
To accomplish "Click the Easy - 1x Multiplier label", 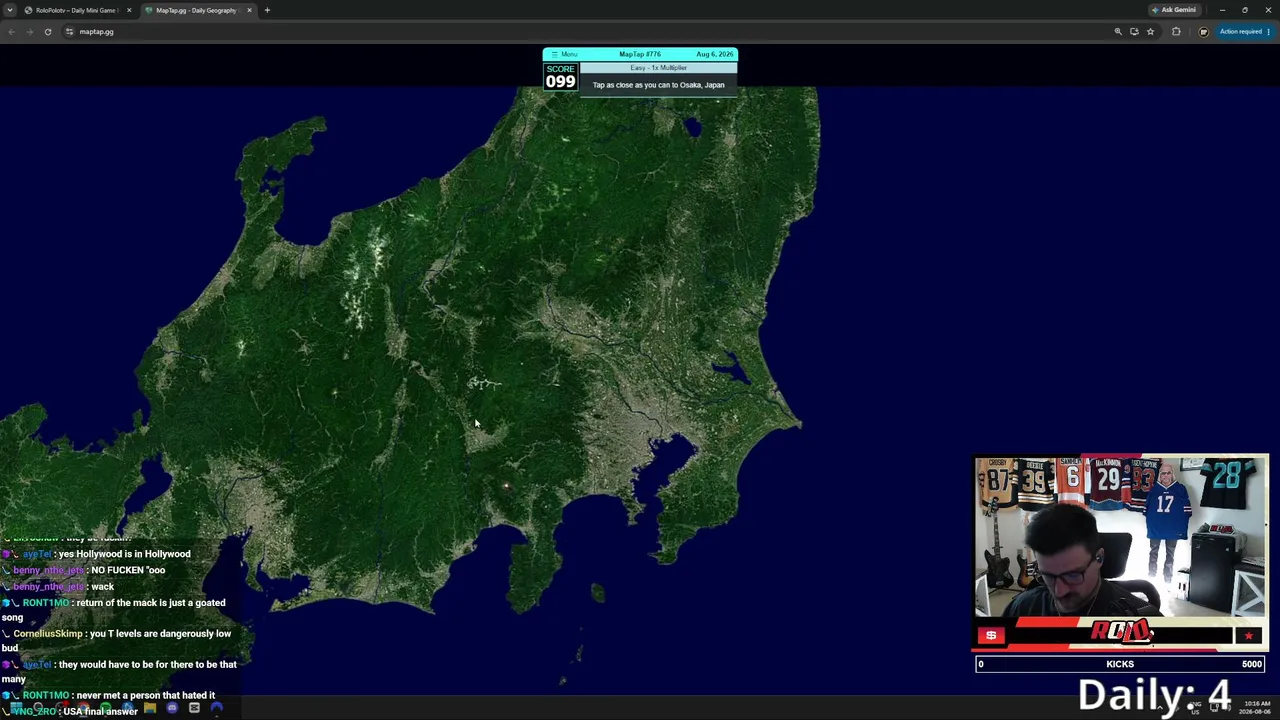I will click(658, 68).
